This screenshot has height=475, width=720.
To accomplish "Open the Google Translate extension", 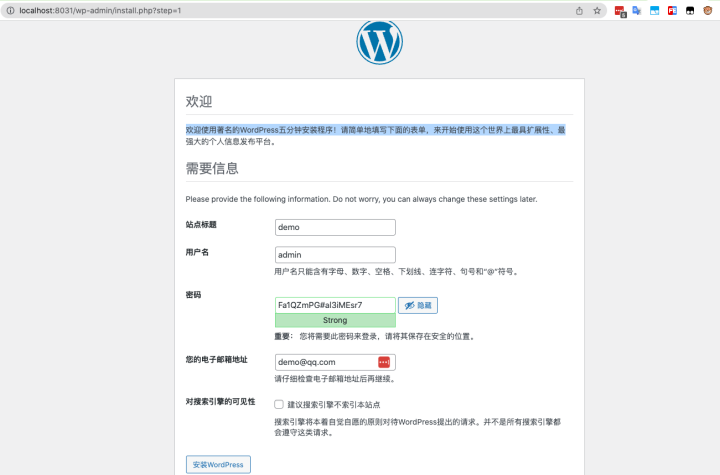I will pos(637,11).
